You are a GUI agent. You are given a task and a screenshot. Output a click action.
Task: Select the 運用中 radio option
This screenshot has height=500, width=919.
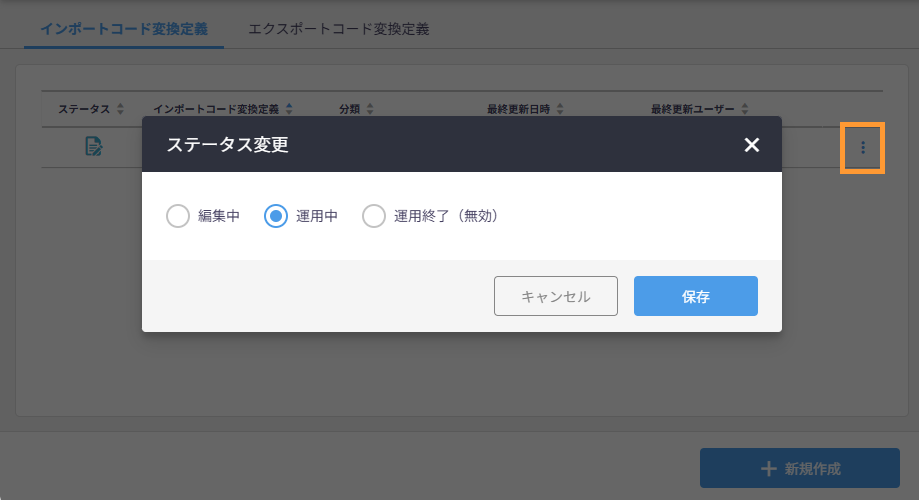275,216
